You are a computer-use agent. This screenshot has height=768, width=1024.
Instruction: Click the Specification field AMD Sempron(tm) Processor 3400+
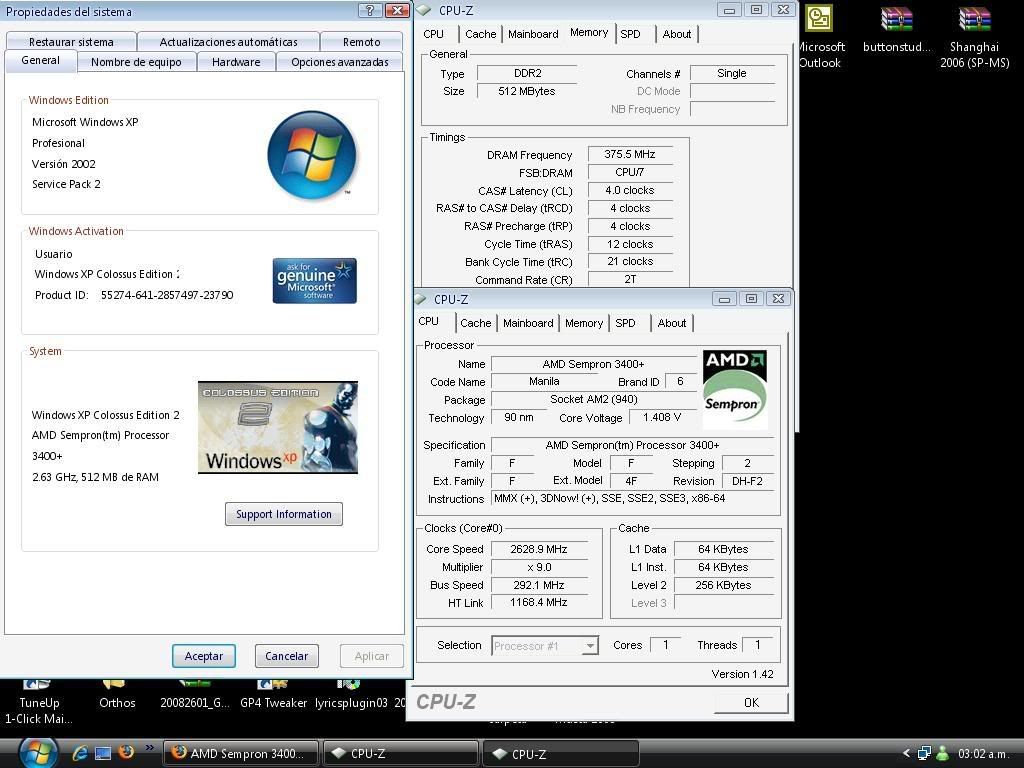pyautogui.click(x=632, y=445)
